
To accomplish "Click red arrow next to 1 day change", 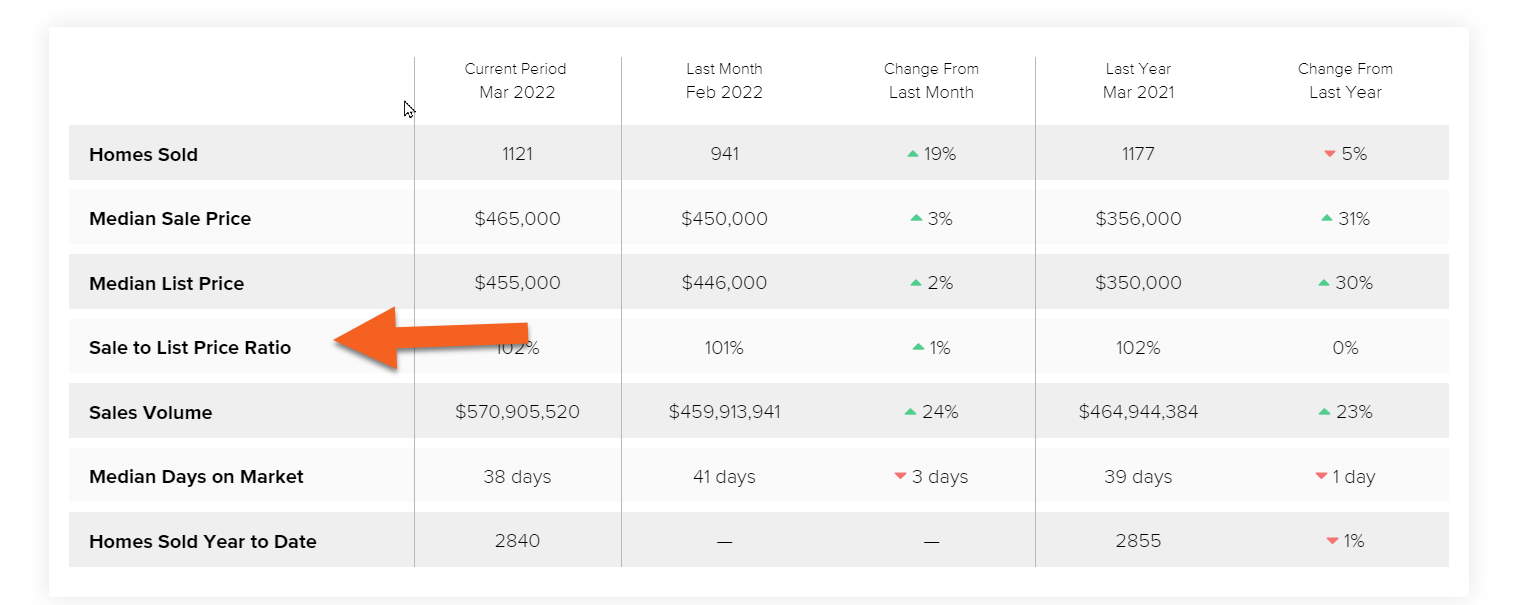I will pyautogui.click(x=1321, y=477).
